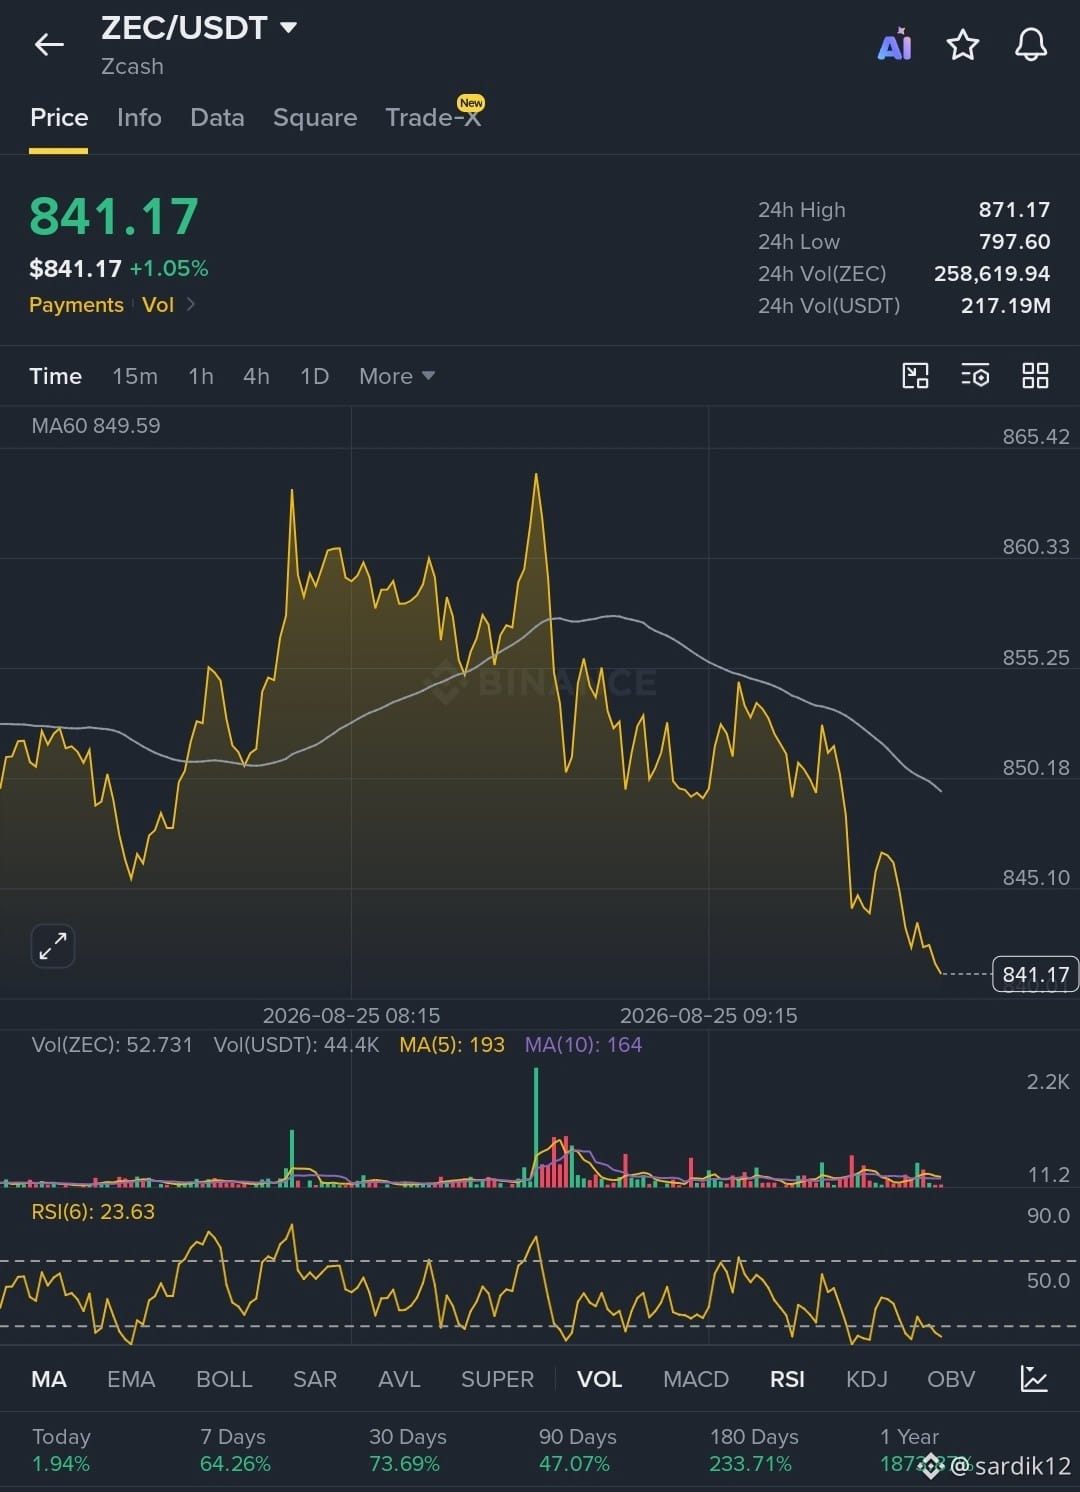The image size is (1080, 1492).
Task: Switch to the Square tab
Action: click(315, 118)
